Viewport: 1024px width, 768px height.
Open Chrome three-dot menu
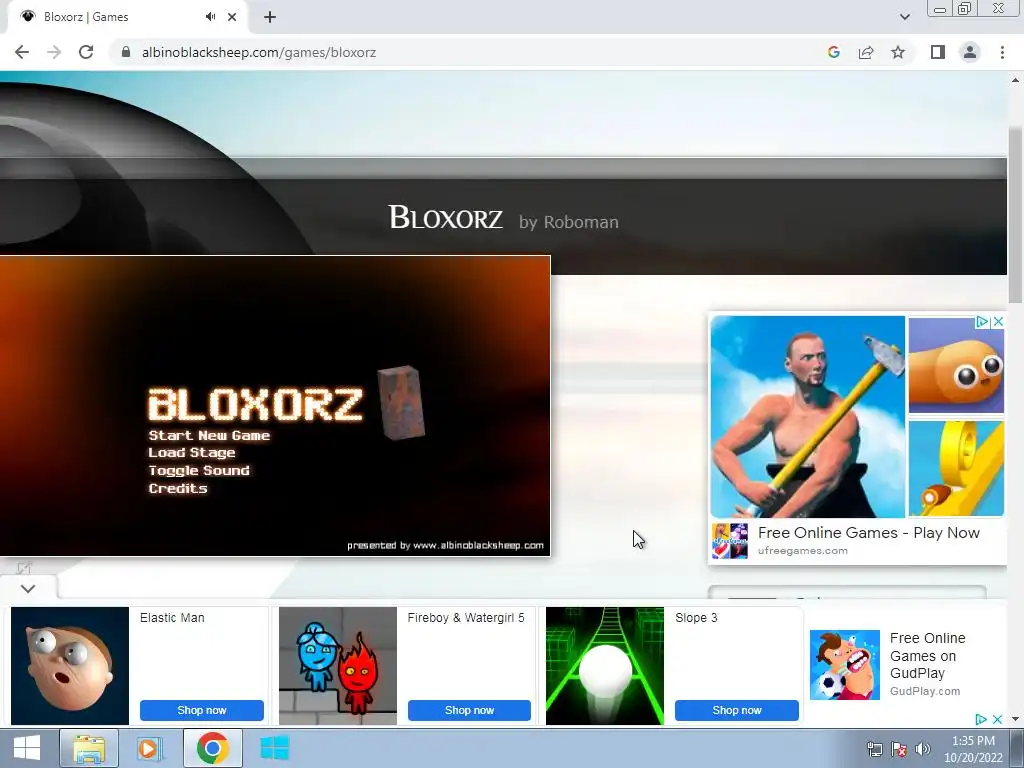coord(1002,52)
